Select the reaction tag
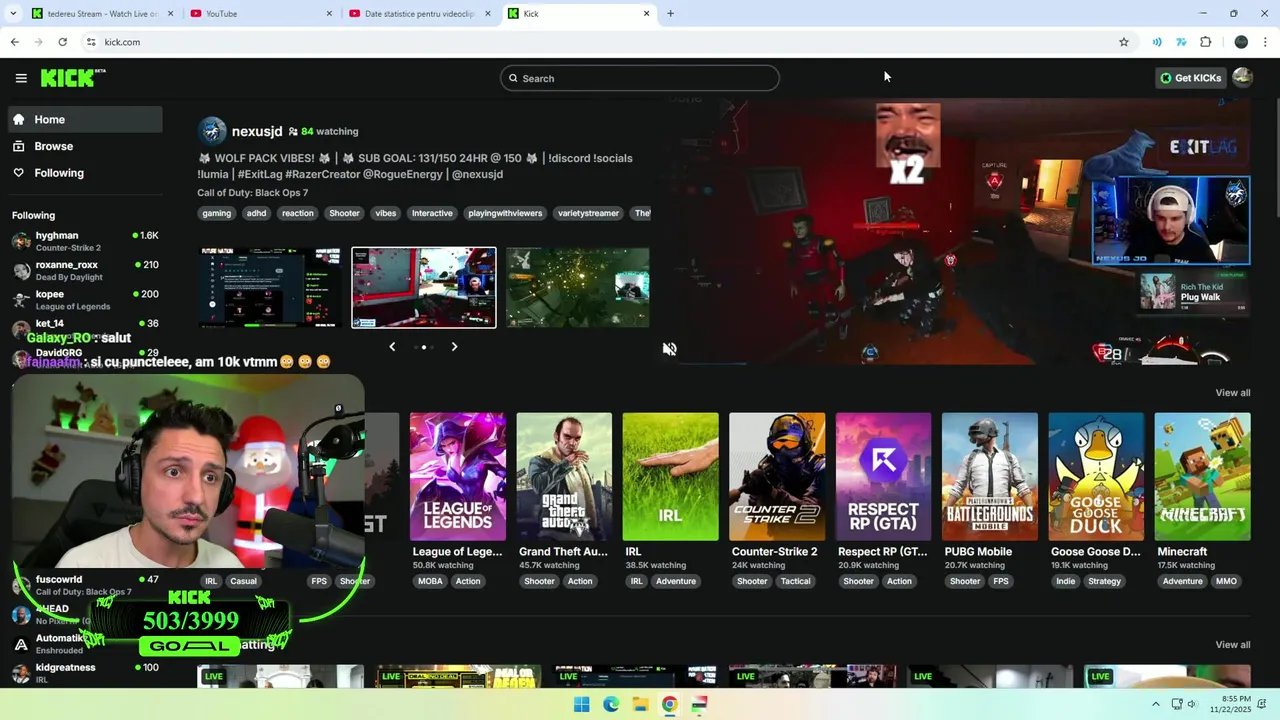The height and width of the screenshot is (720, 1280). (298, 213)
